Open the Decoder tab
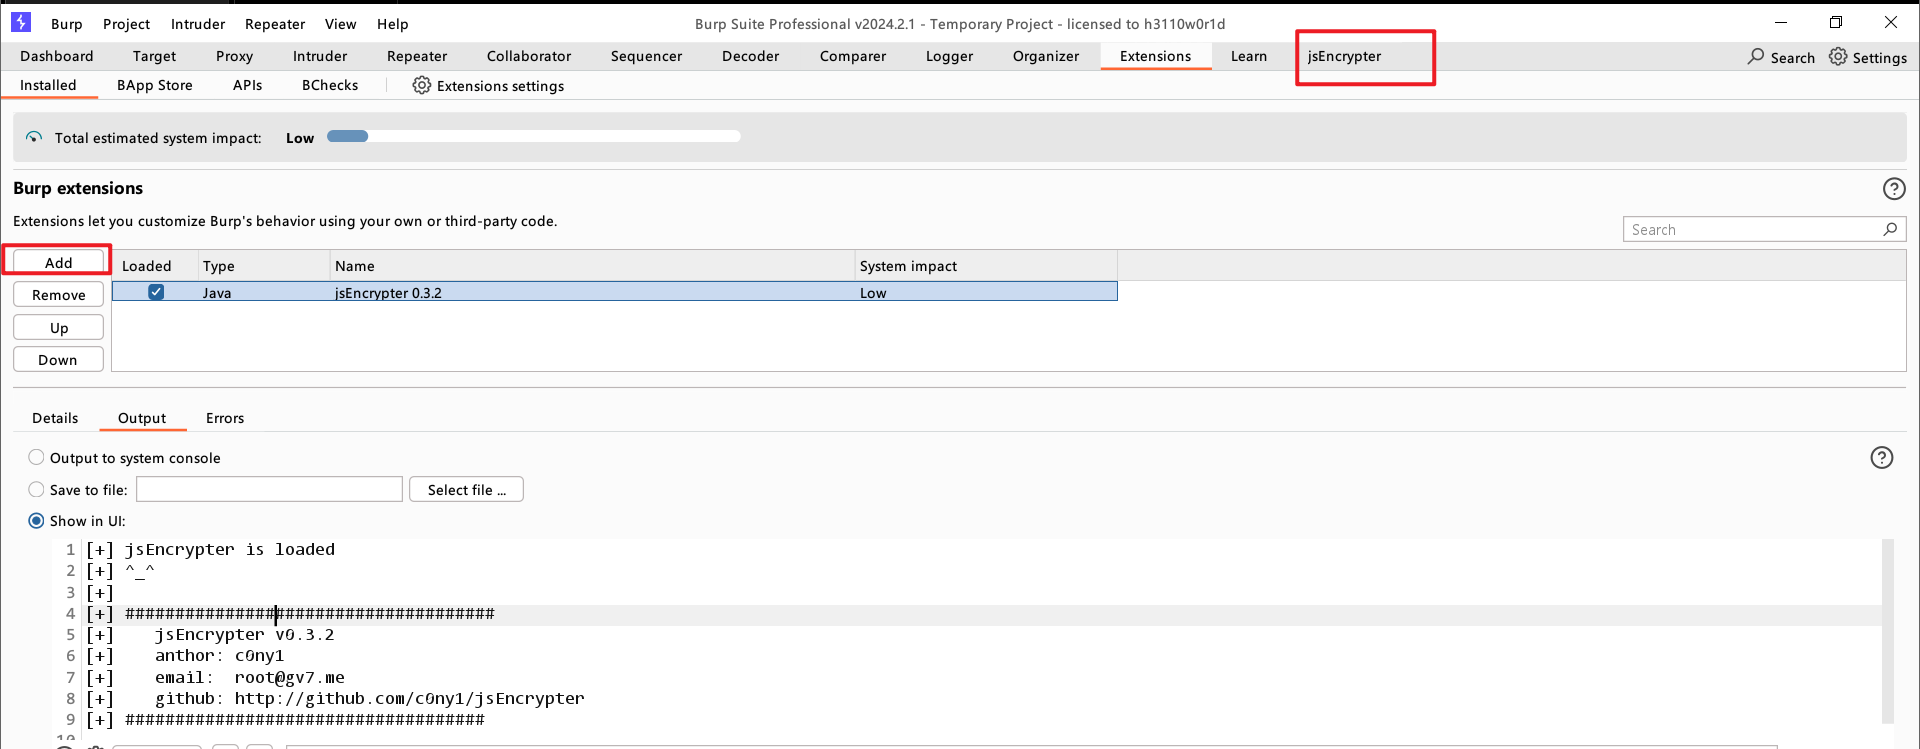 (750, 56)
